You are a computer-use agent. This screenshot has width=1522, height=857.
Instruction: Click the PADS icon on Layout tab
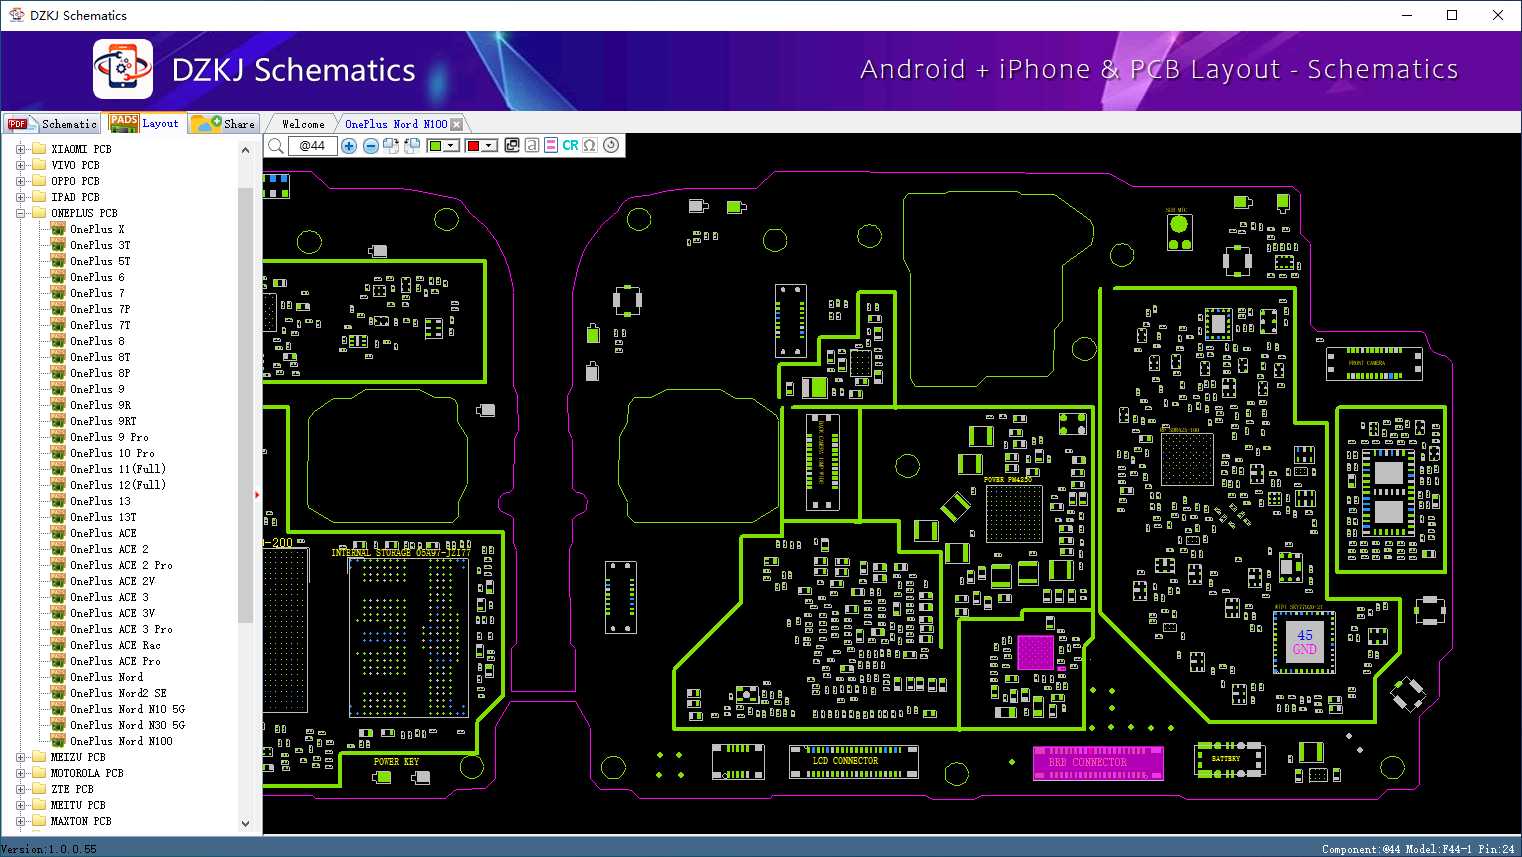124,122
